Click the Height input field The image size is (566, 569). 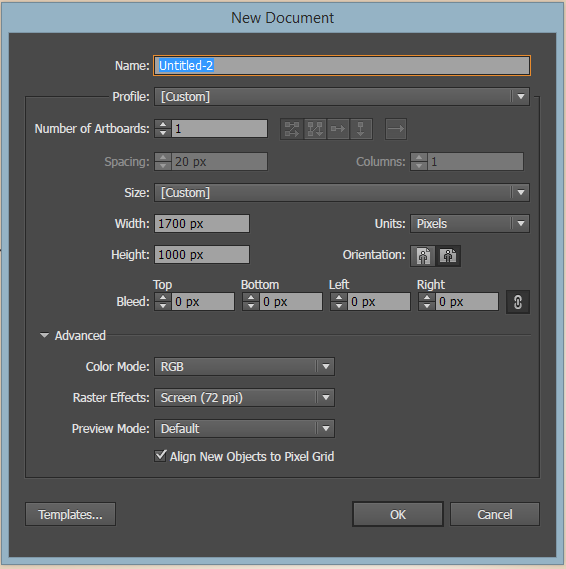(x=202, y=255)
